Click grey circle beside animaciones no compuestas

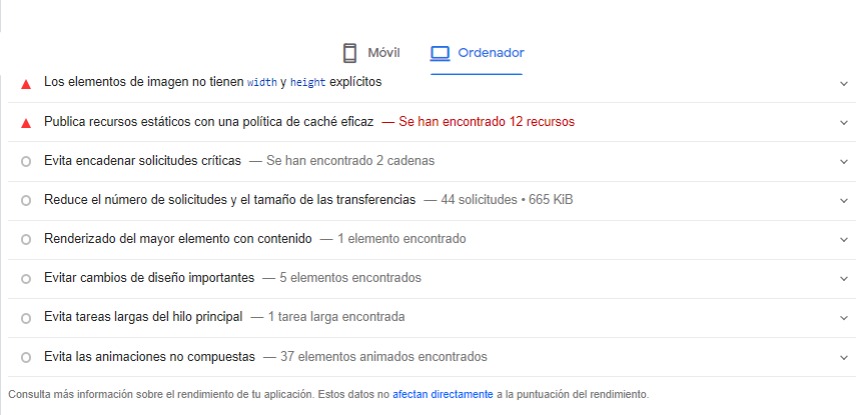coord(26,357)
